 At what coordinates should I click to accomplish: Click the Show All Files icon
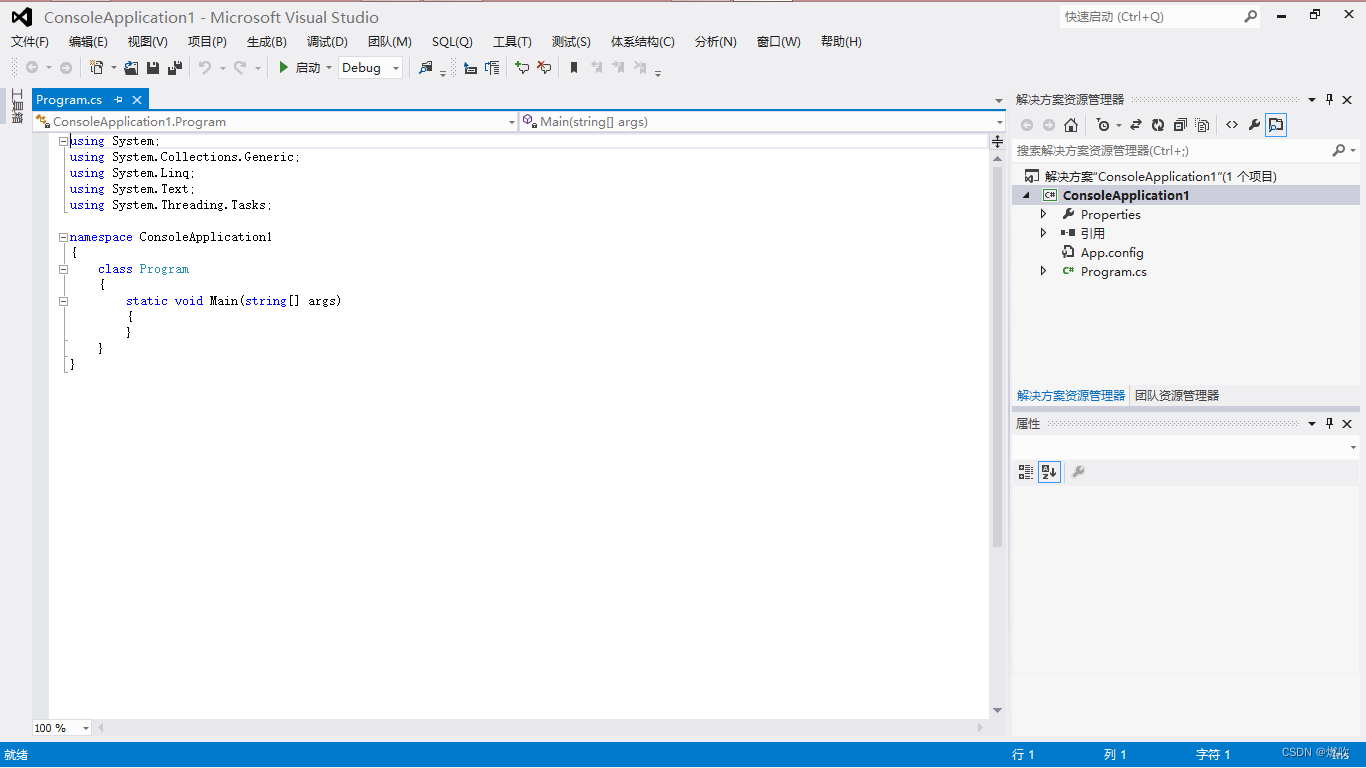[1202, 125]
